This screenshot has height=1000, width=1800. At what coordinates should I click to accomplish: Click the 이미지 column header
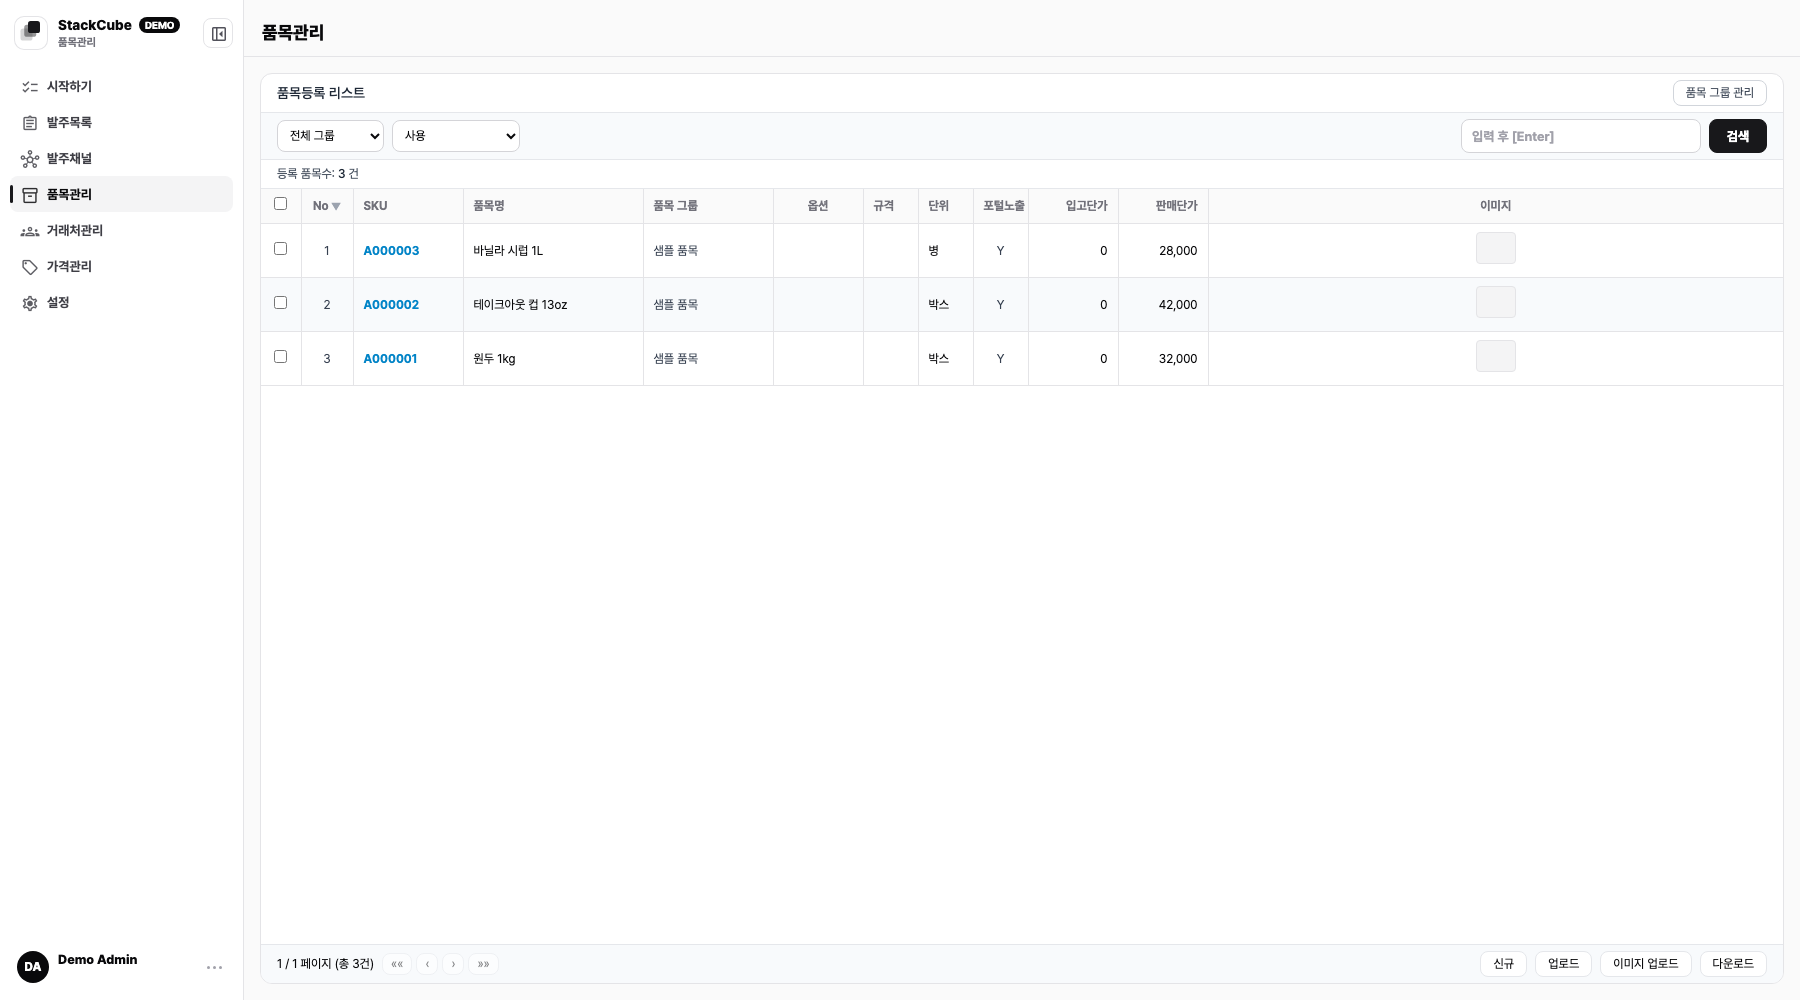1495,206
